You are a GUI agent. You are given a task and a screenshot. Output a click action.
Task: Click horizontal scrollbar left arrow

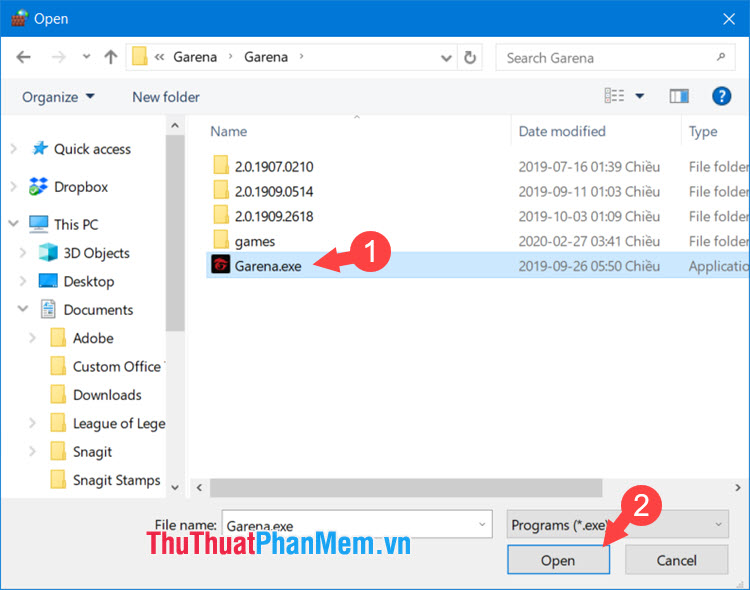click(x=199, y=488)
